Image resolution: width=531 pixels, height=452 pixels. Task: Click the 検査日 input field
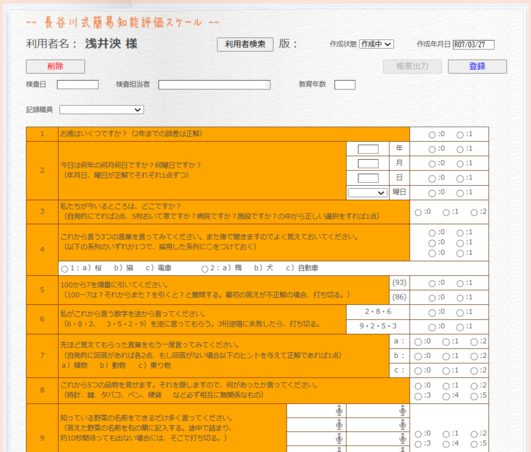[x=78, y=85]
